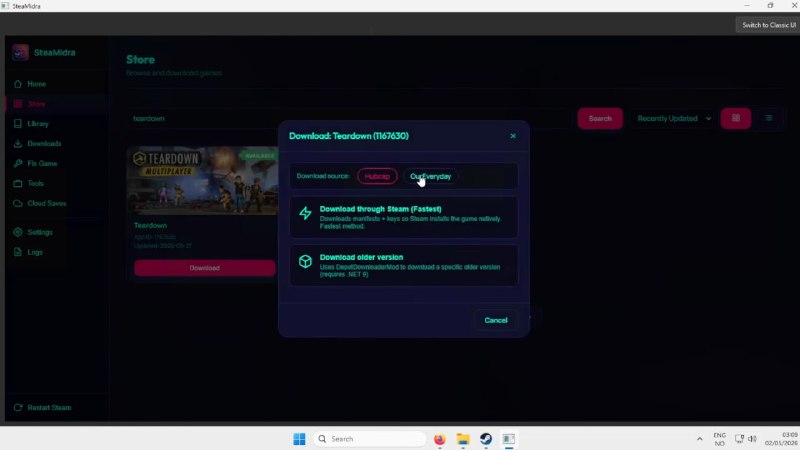Image resolution: width=800 pixels, height=450 pixels.
Task: Click the red Search button
Action: click(600, 118)
